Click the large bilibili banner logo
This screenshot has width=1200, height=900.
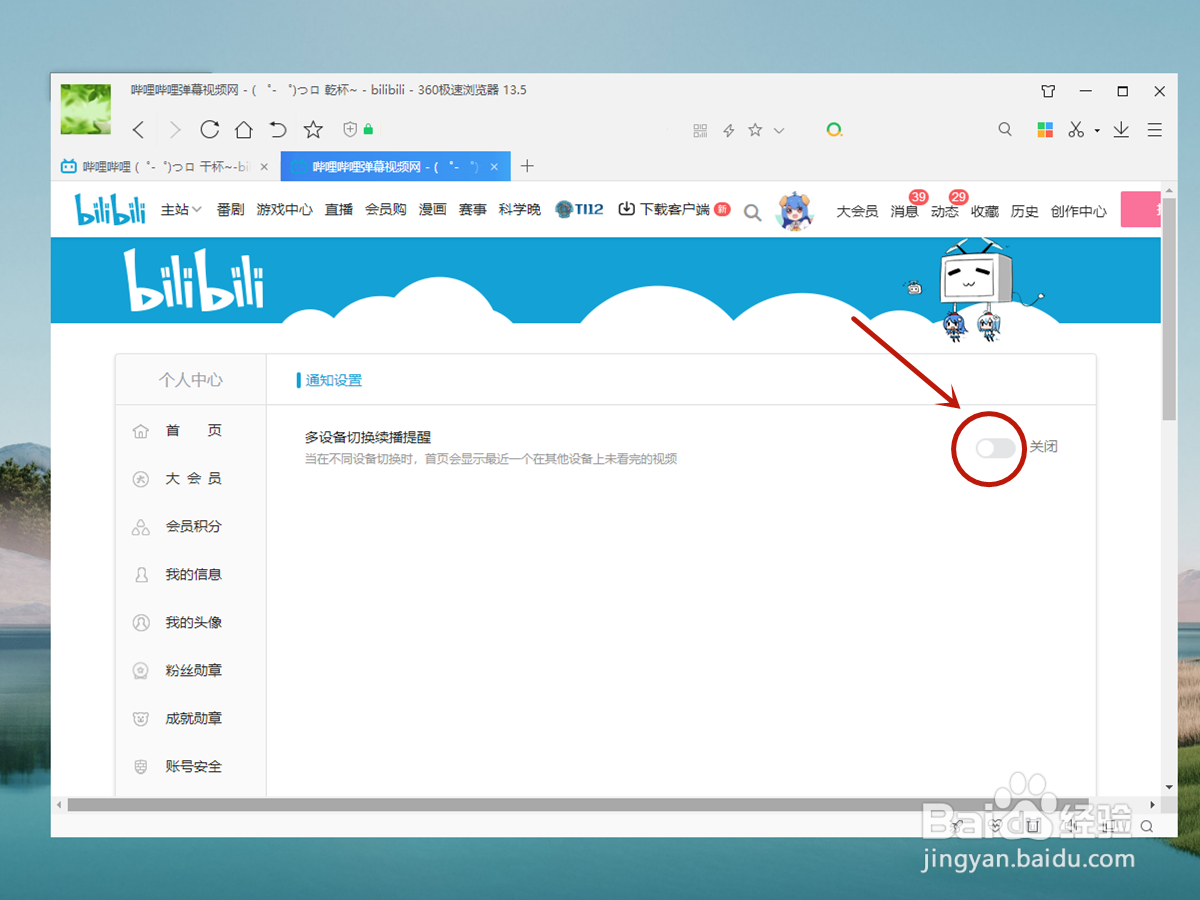pyautogui.click(x=194, y=279)
